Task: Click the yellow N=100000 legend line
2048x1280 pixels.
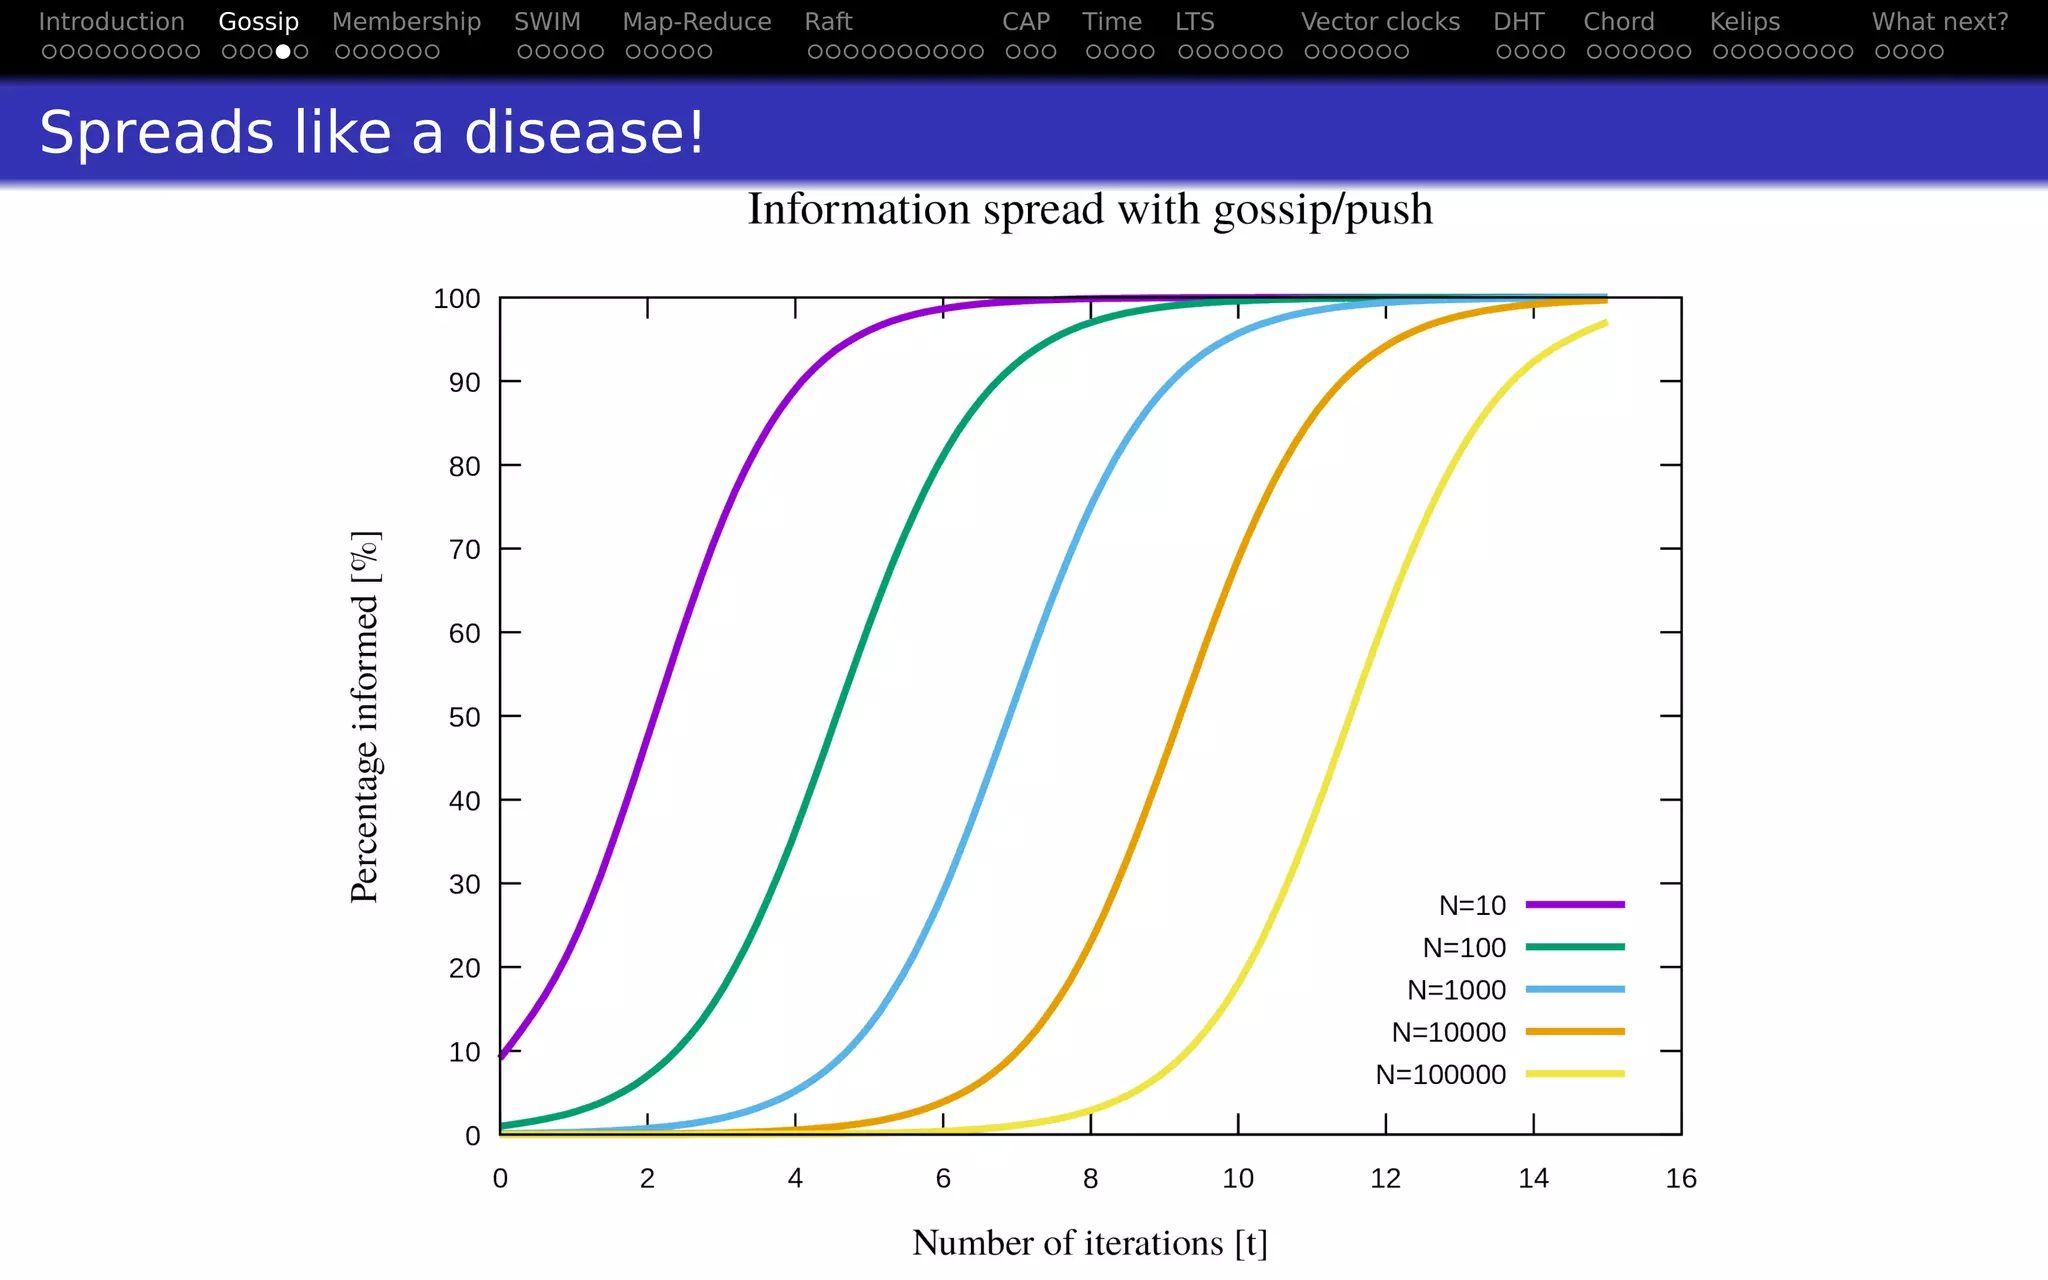Action: coord(1574,1074)
